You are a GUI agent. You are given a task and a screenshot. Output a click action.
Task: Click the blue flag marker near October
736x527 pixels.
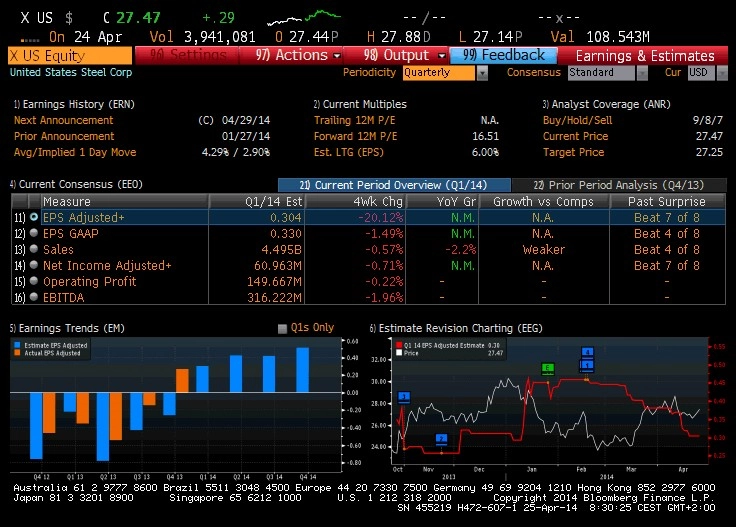tap(404, 397)
